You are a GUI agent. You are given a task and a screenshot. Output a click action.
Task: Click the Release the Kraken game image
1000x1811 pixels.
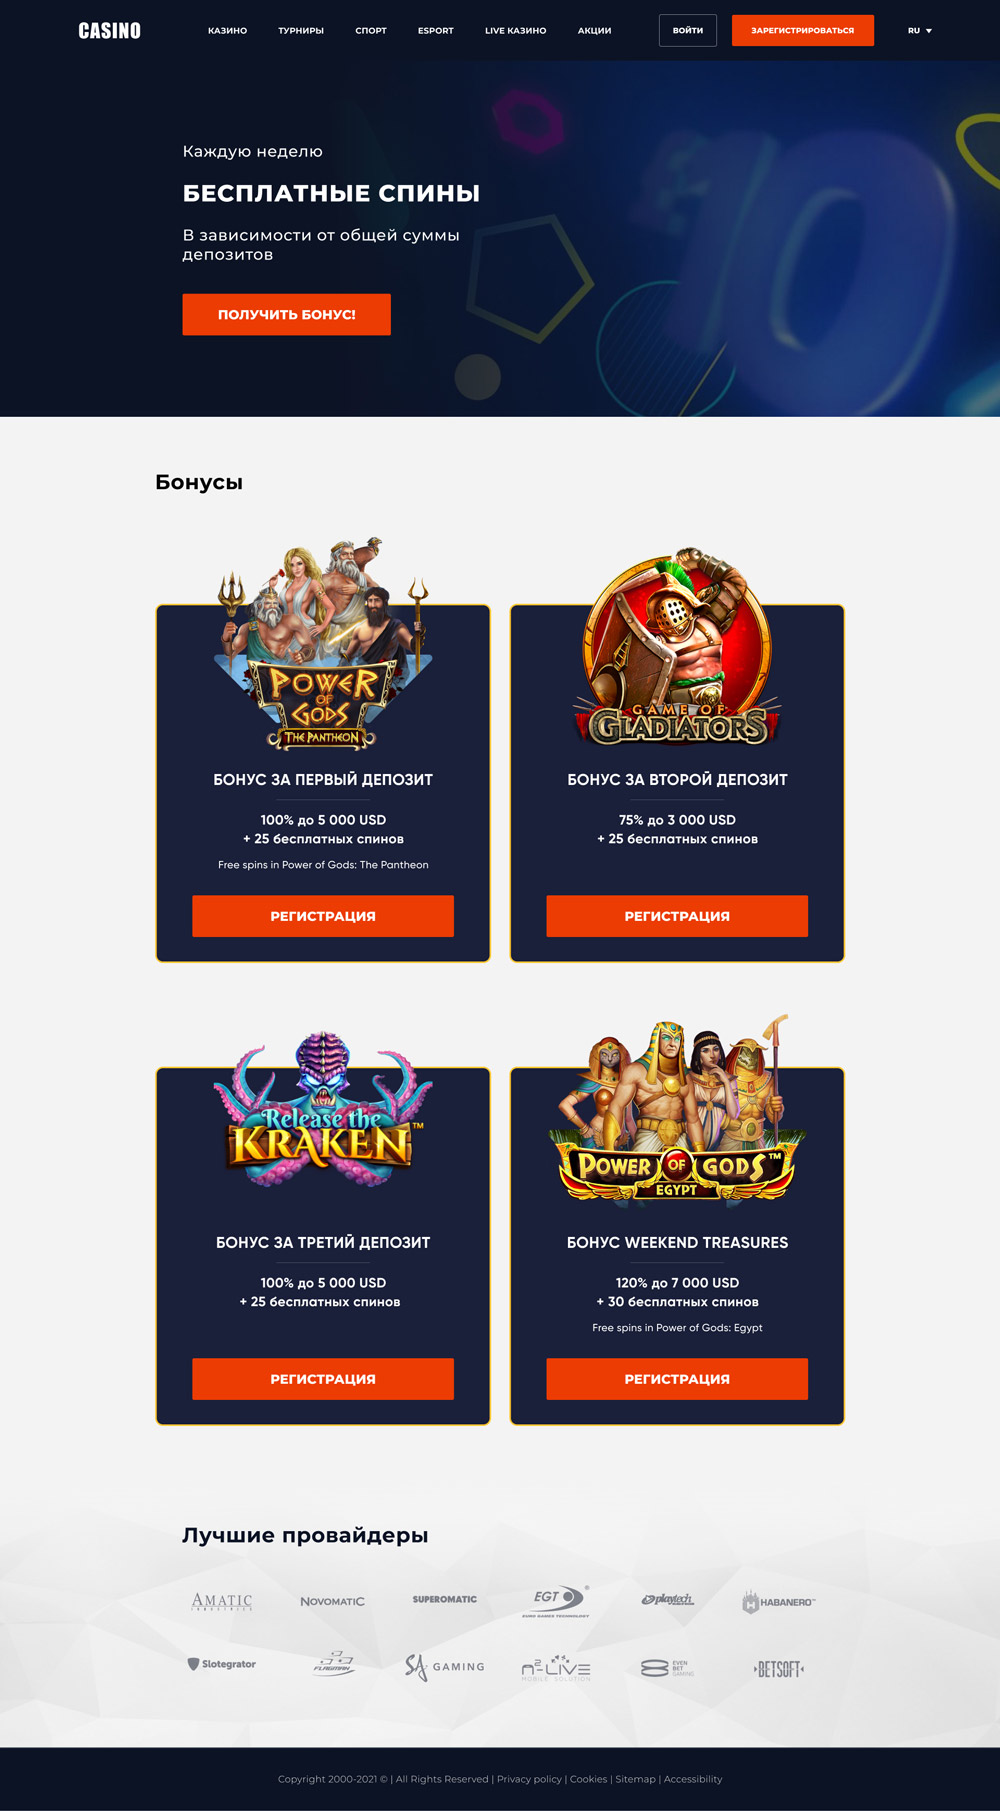pos(323,1110)
